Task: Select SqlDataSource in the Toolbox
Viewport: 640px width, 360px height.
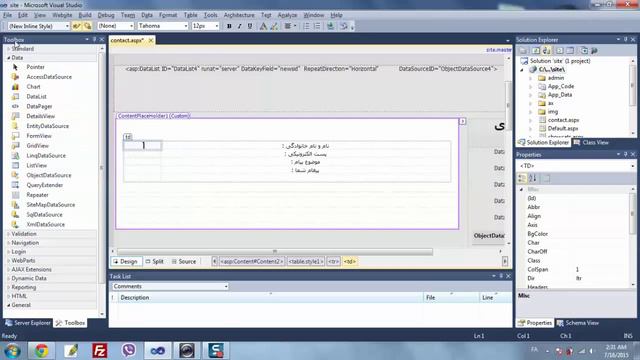Action: (x=44, y=214)
